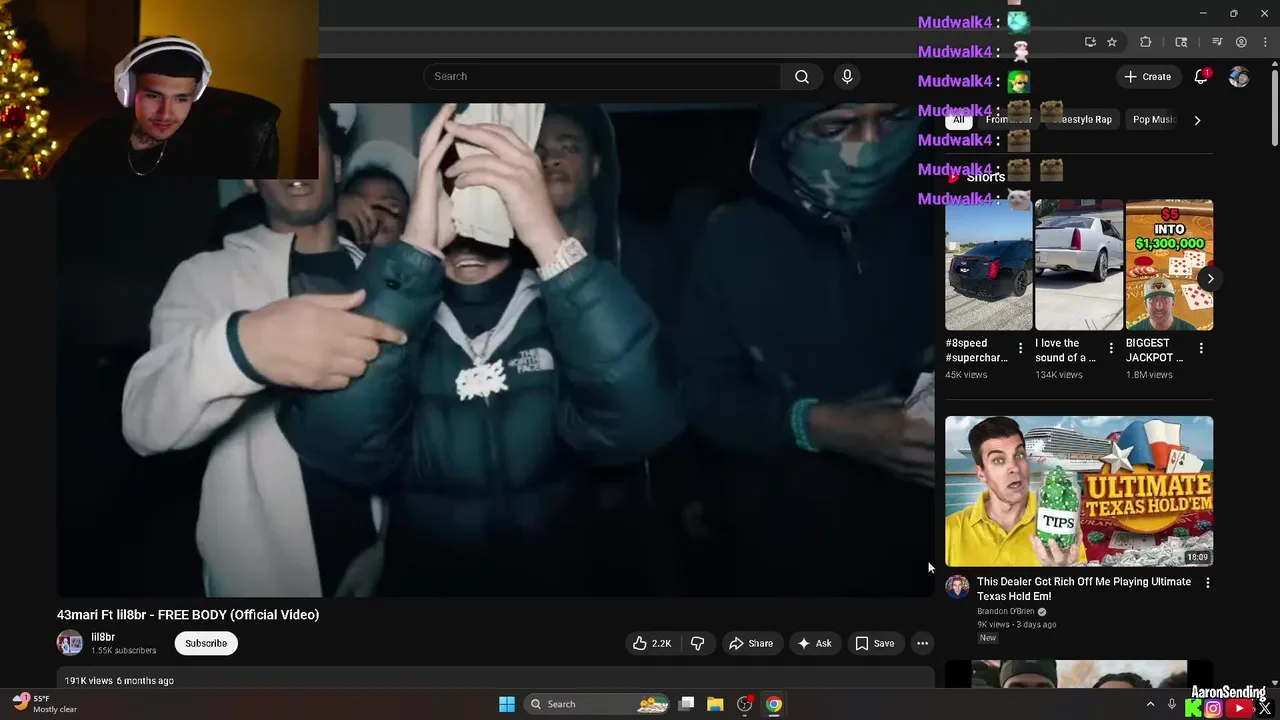Like the FREE BODY video
The height and width of the screenshot is (720, 1280).
point(651,643)
